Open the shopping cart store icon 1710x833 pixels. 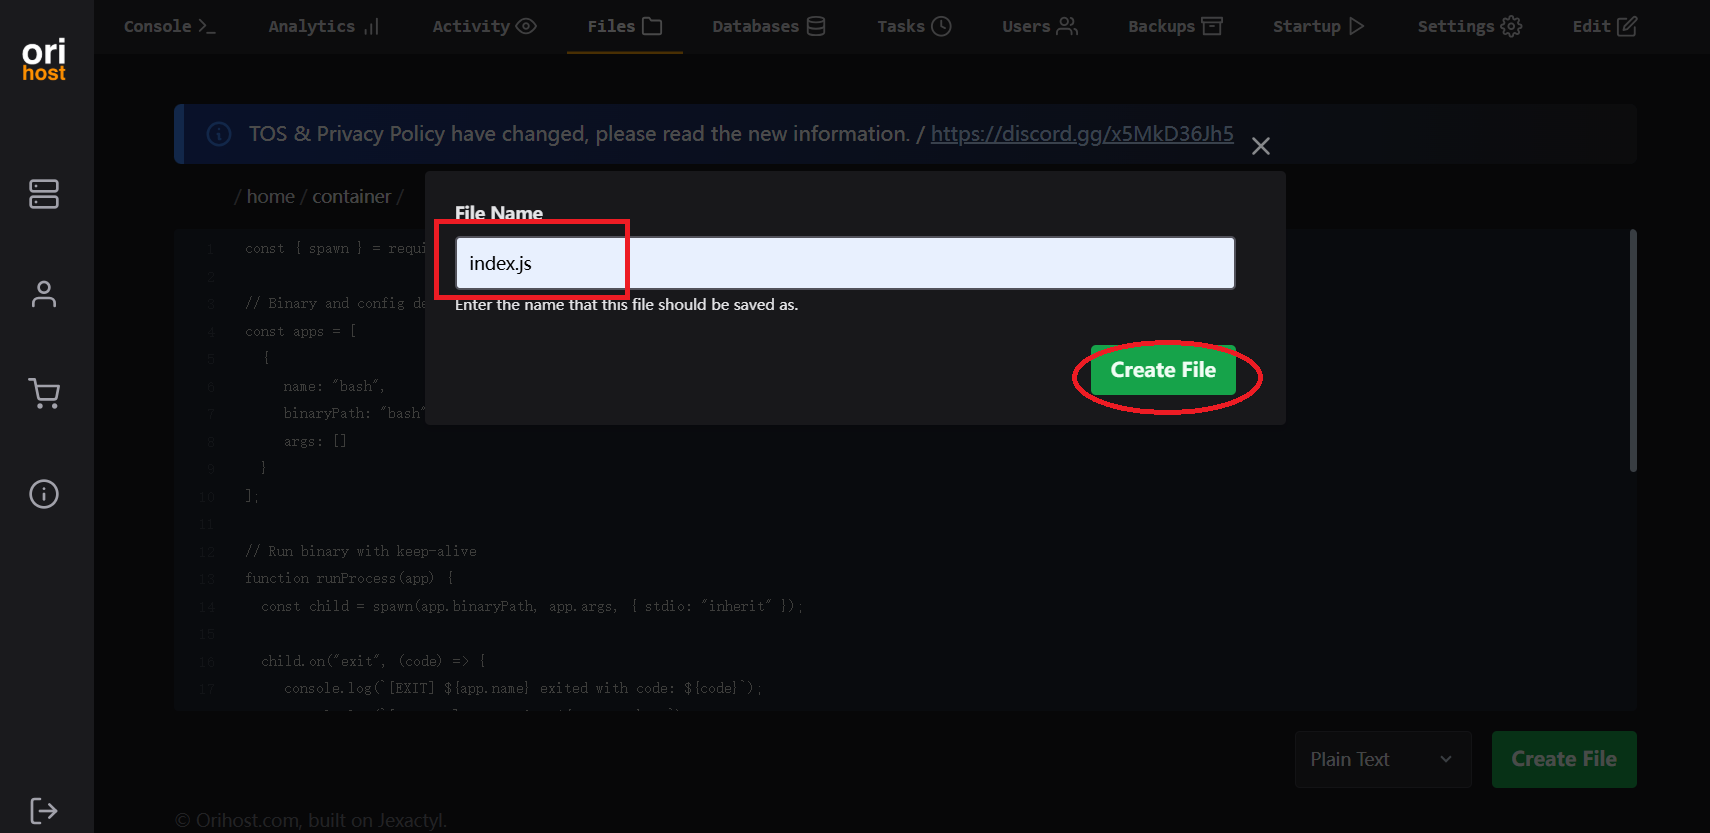click(x=44, y=394)
